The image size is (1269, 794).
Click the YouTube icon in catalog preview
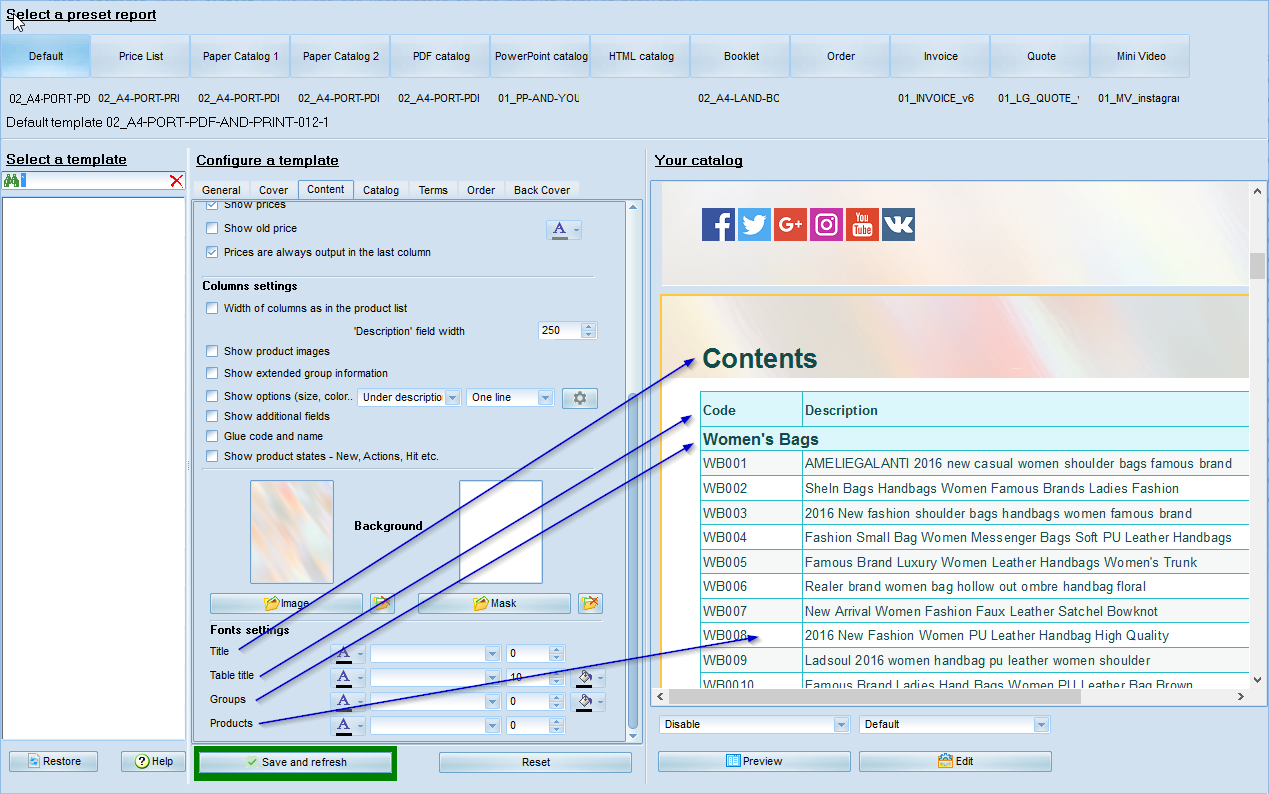pyautogui.click(x=862, y=225)
